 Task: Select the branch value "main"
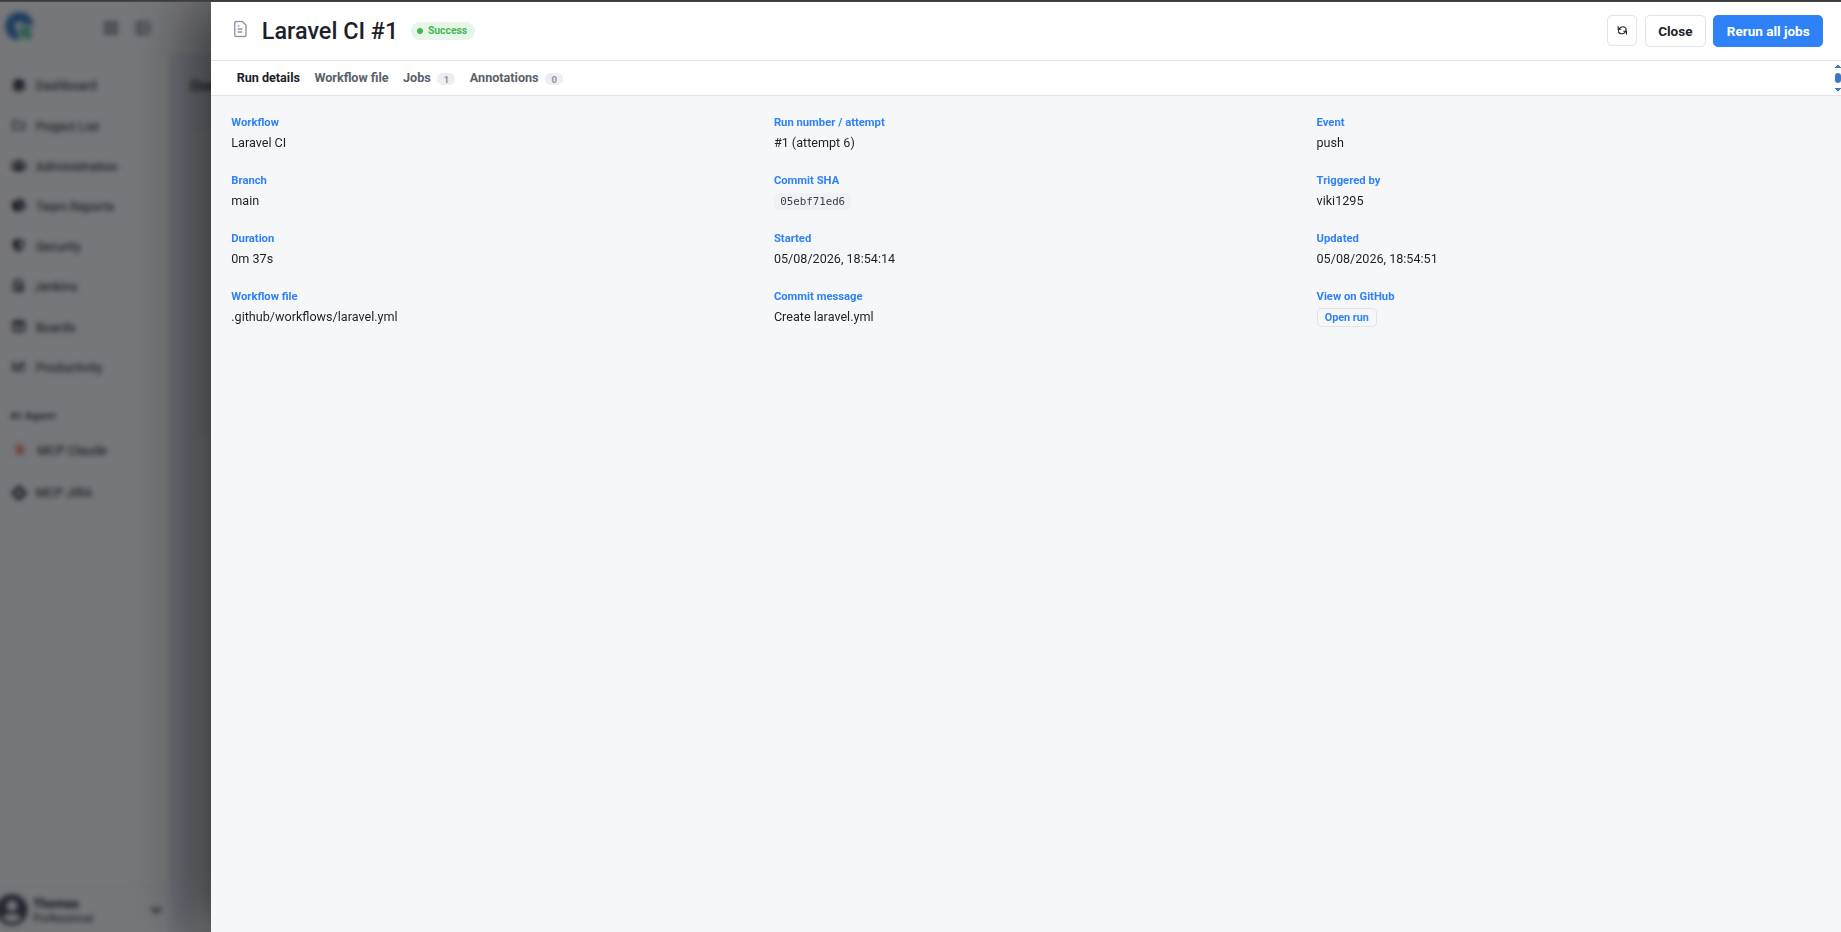click(x=245, y=201)
